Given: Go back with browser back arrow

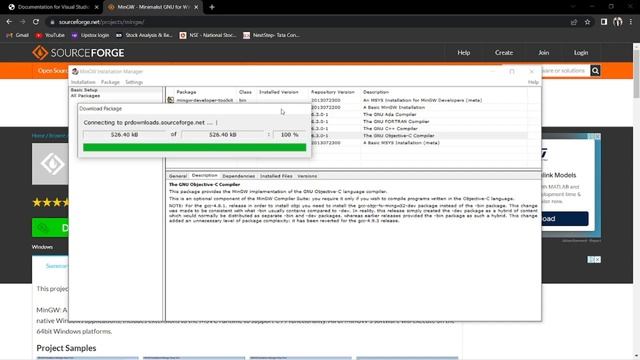Looking at the screenshot, I should point(9,22).
